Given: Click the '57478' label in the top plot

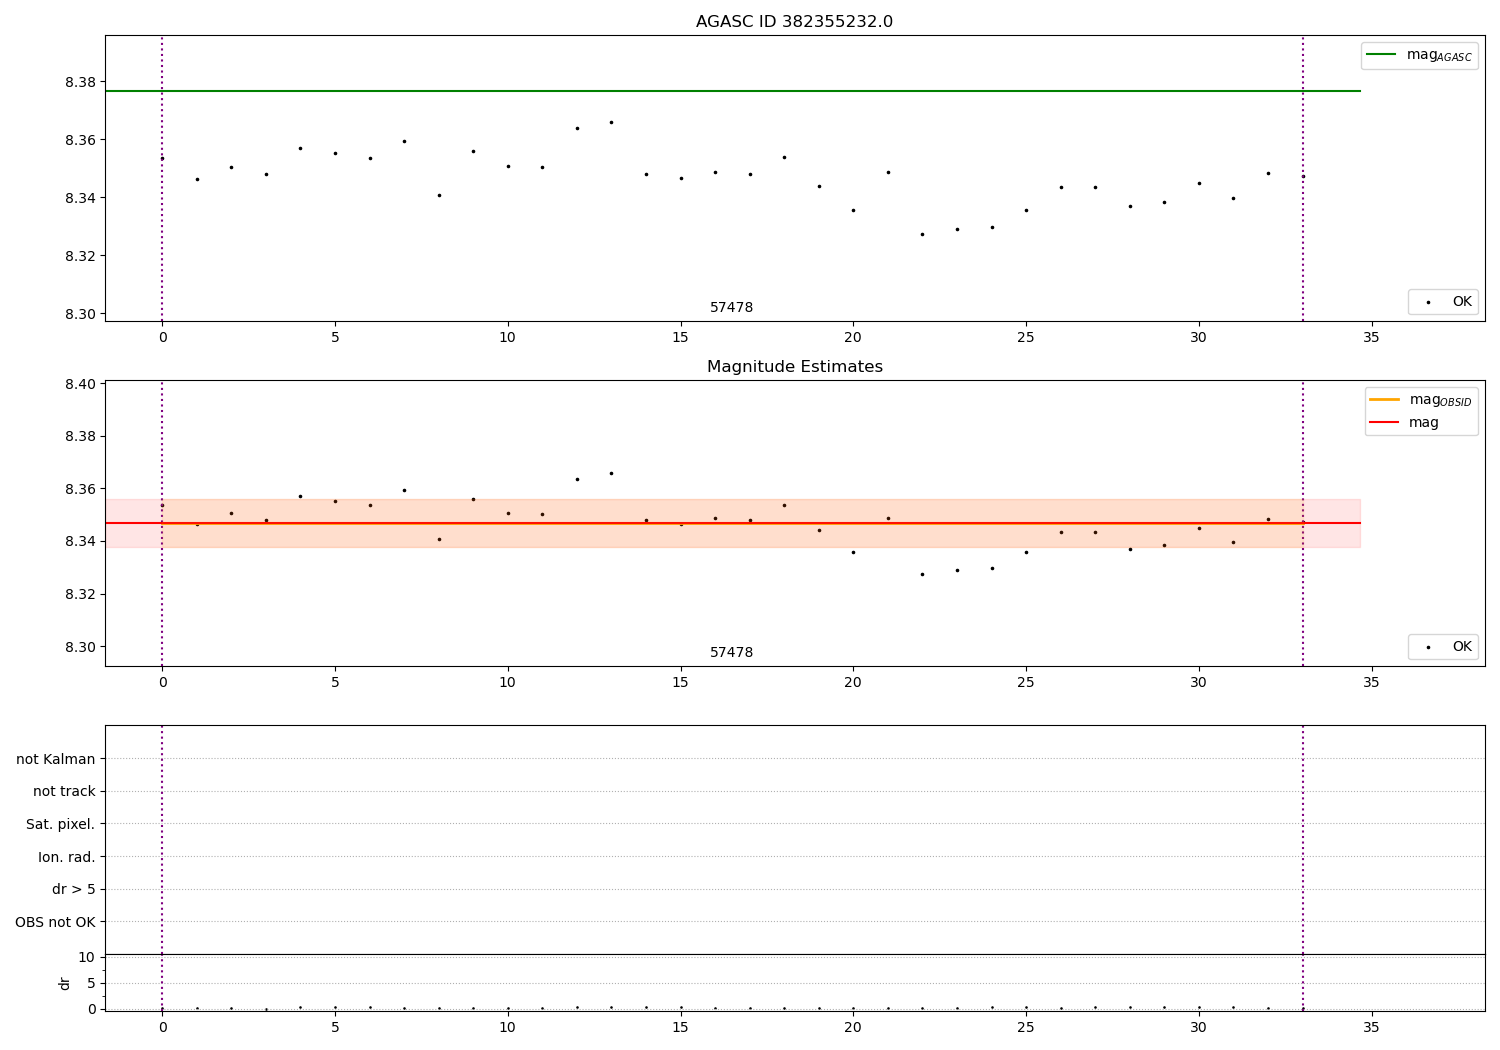Looking at the screenshot, I should (731, 308).
